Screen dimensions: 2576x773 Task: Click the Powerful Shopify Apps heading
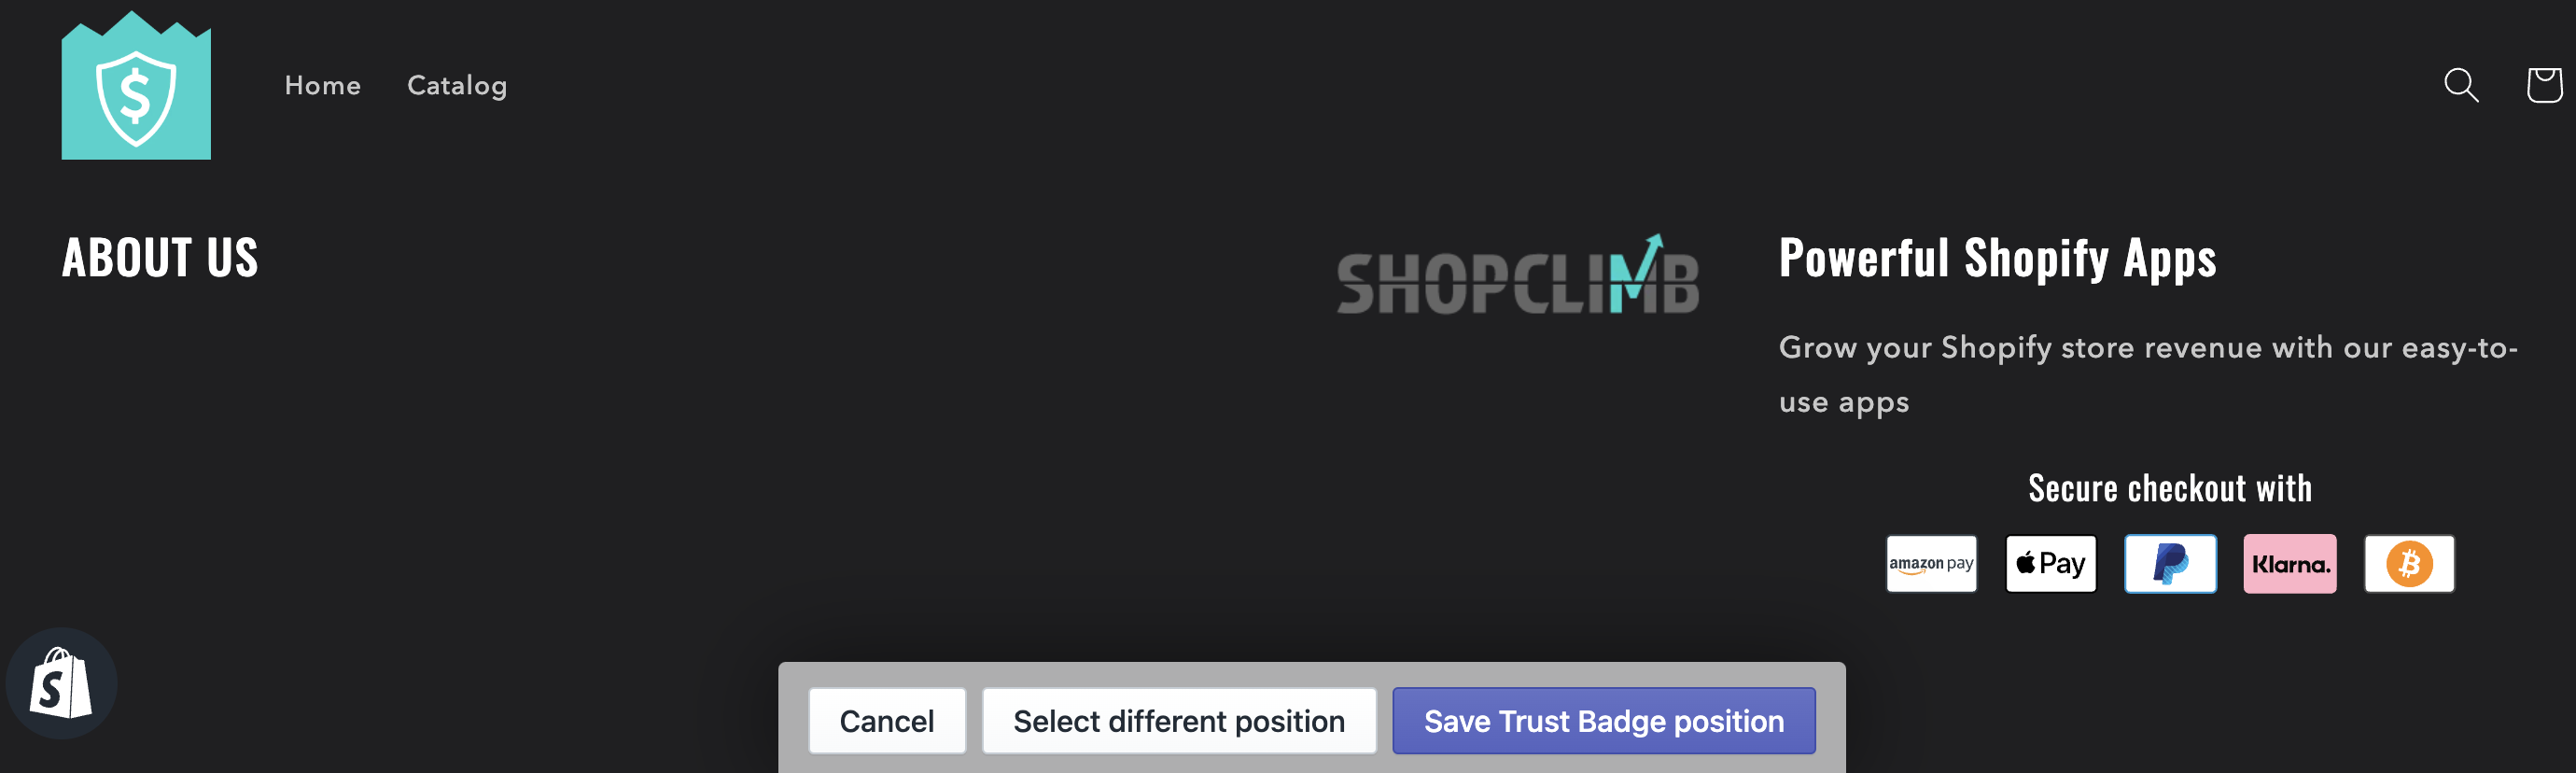point(1997,259)
